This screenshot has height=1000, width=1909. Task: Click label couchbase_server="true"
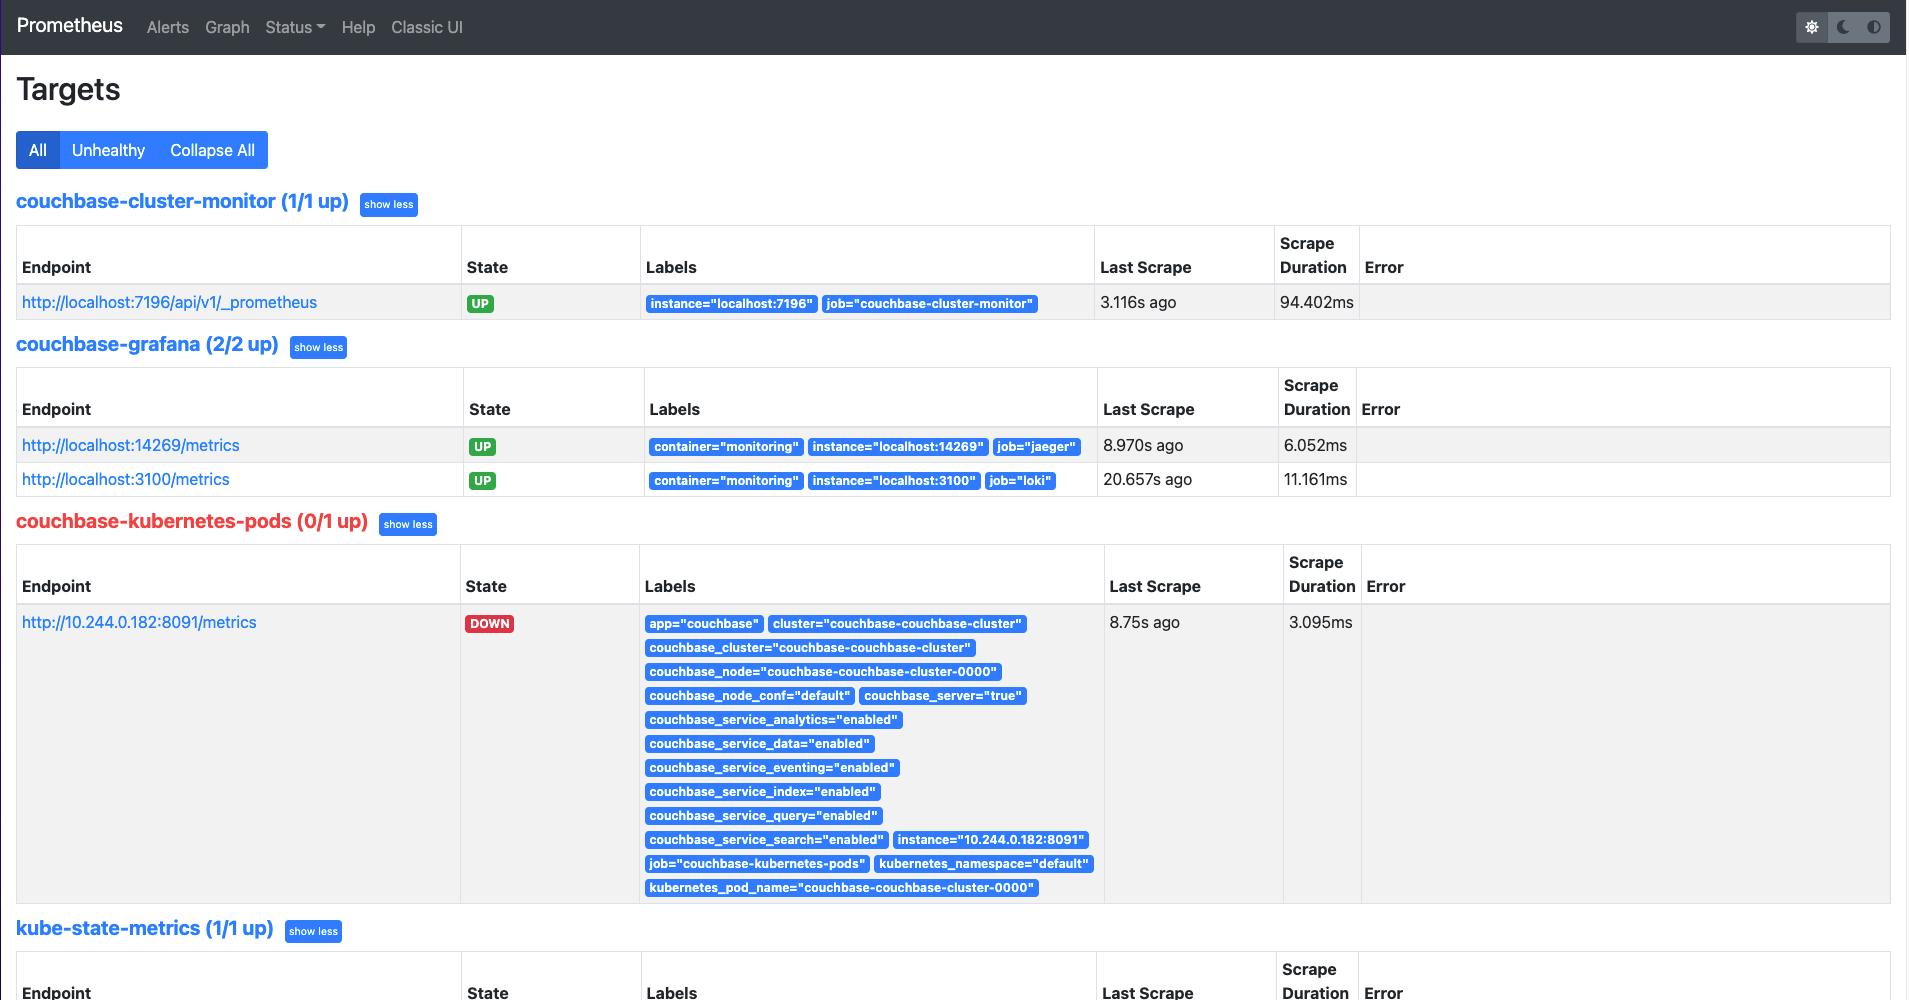(943, 696)
